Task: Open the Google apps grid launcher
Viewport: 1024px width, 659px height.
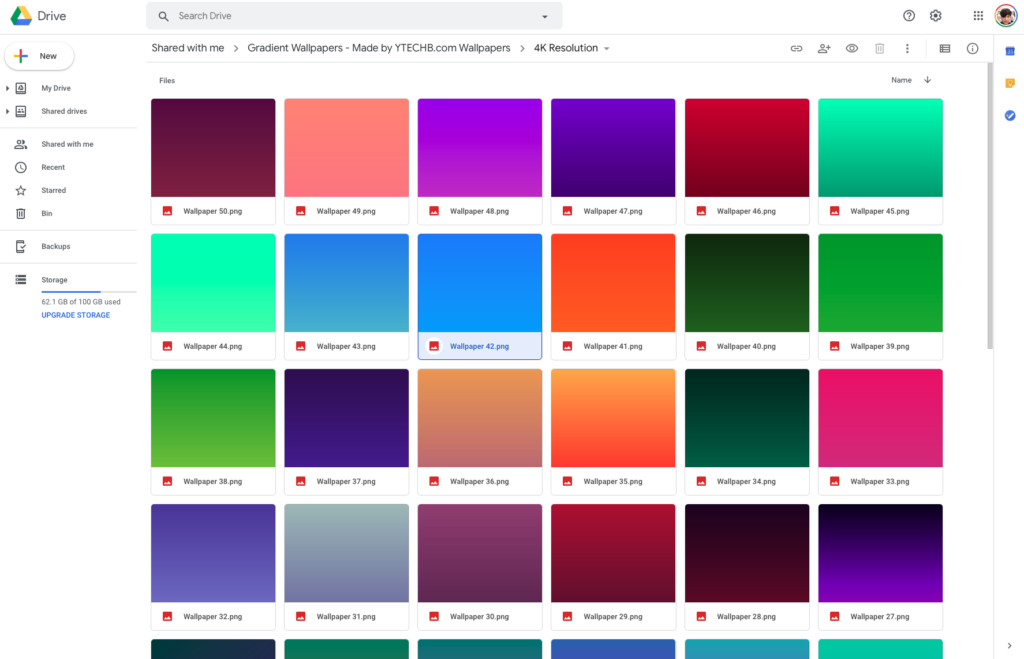Action: pyautogui.click(x=977, y=15)
